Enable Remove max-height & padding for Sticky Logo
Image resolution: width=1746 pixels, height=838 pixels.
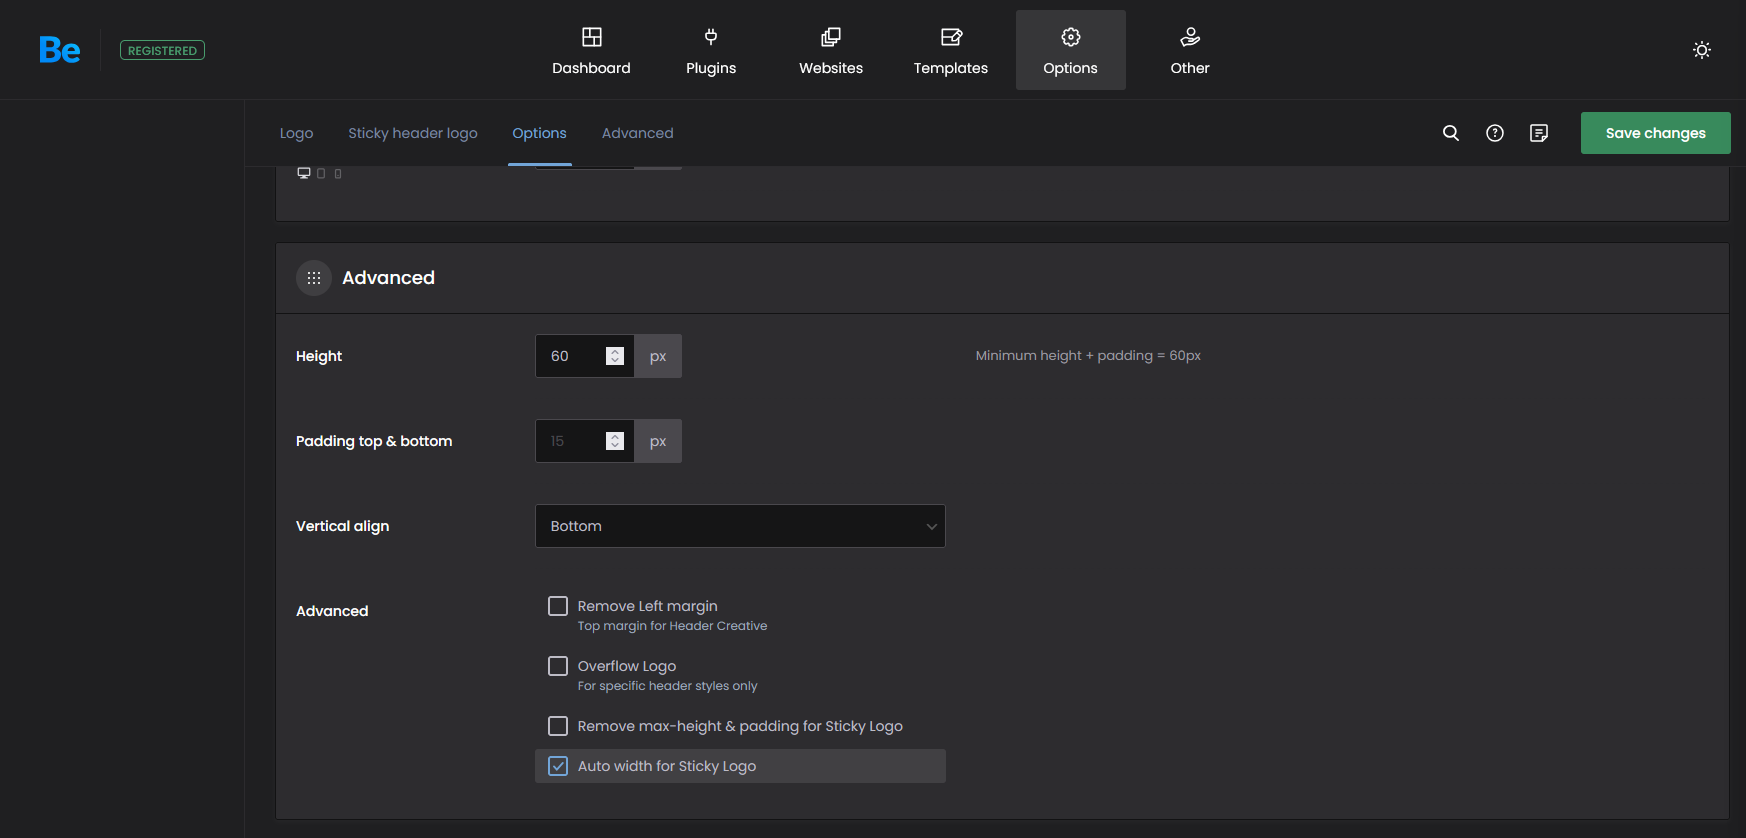pos(558,726)
